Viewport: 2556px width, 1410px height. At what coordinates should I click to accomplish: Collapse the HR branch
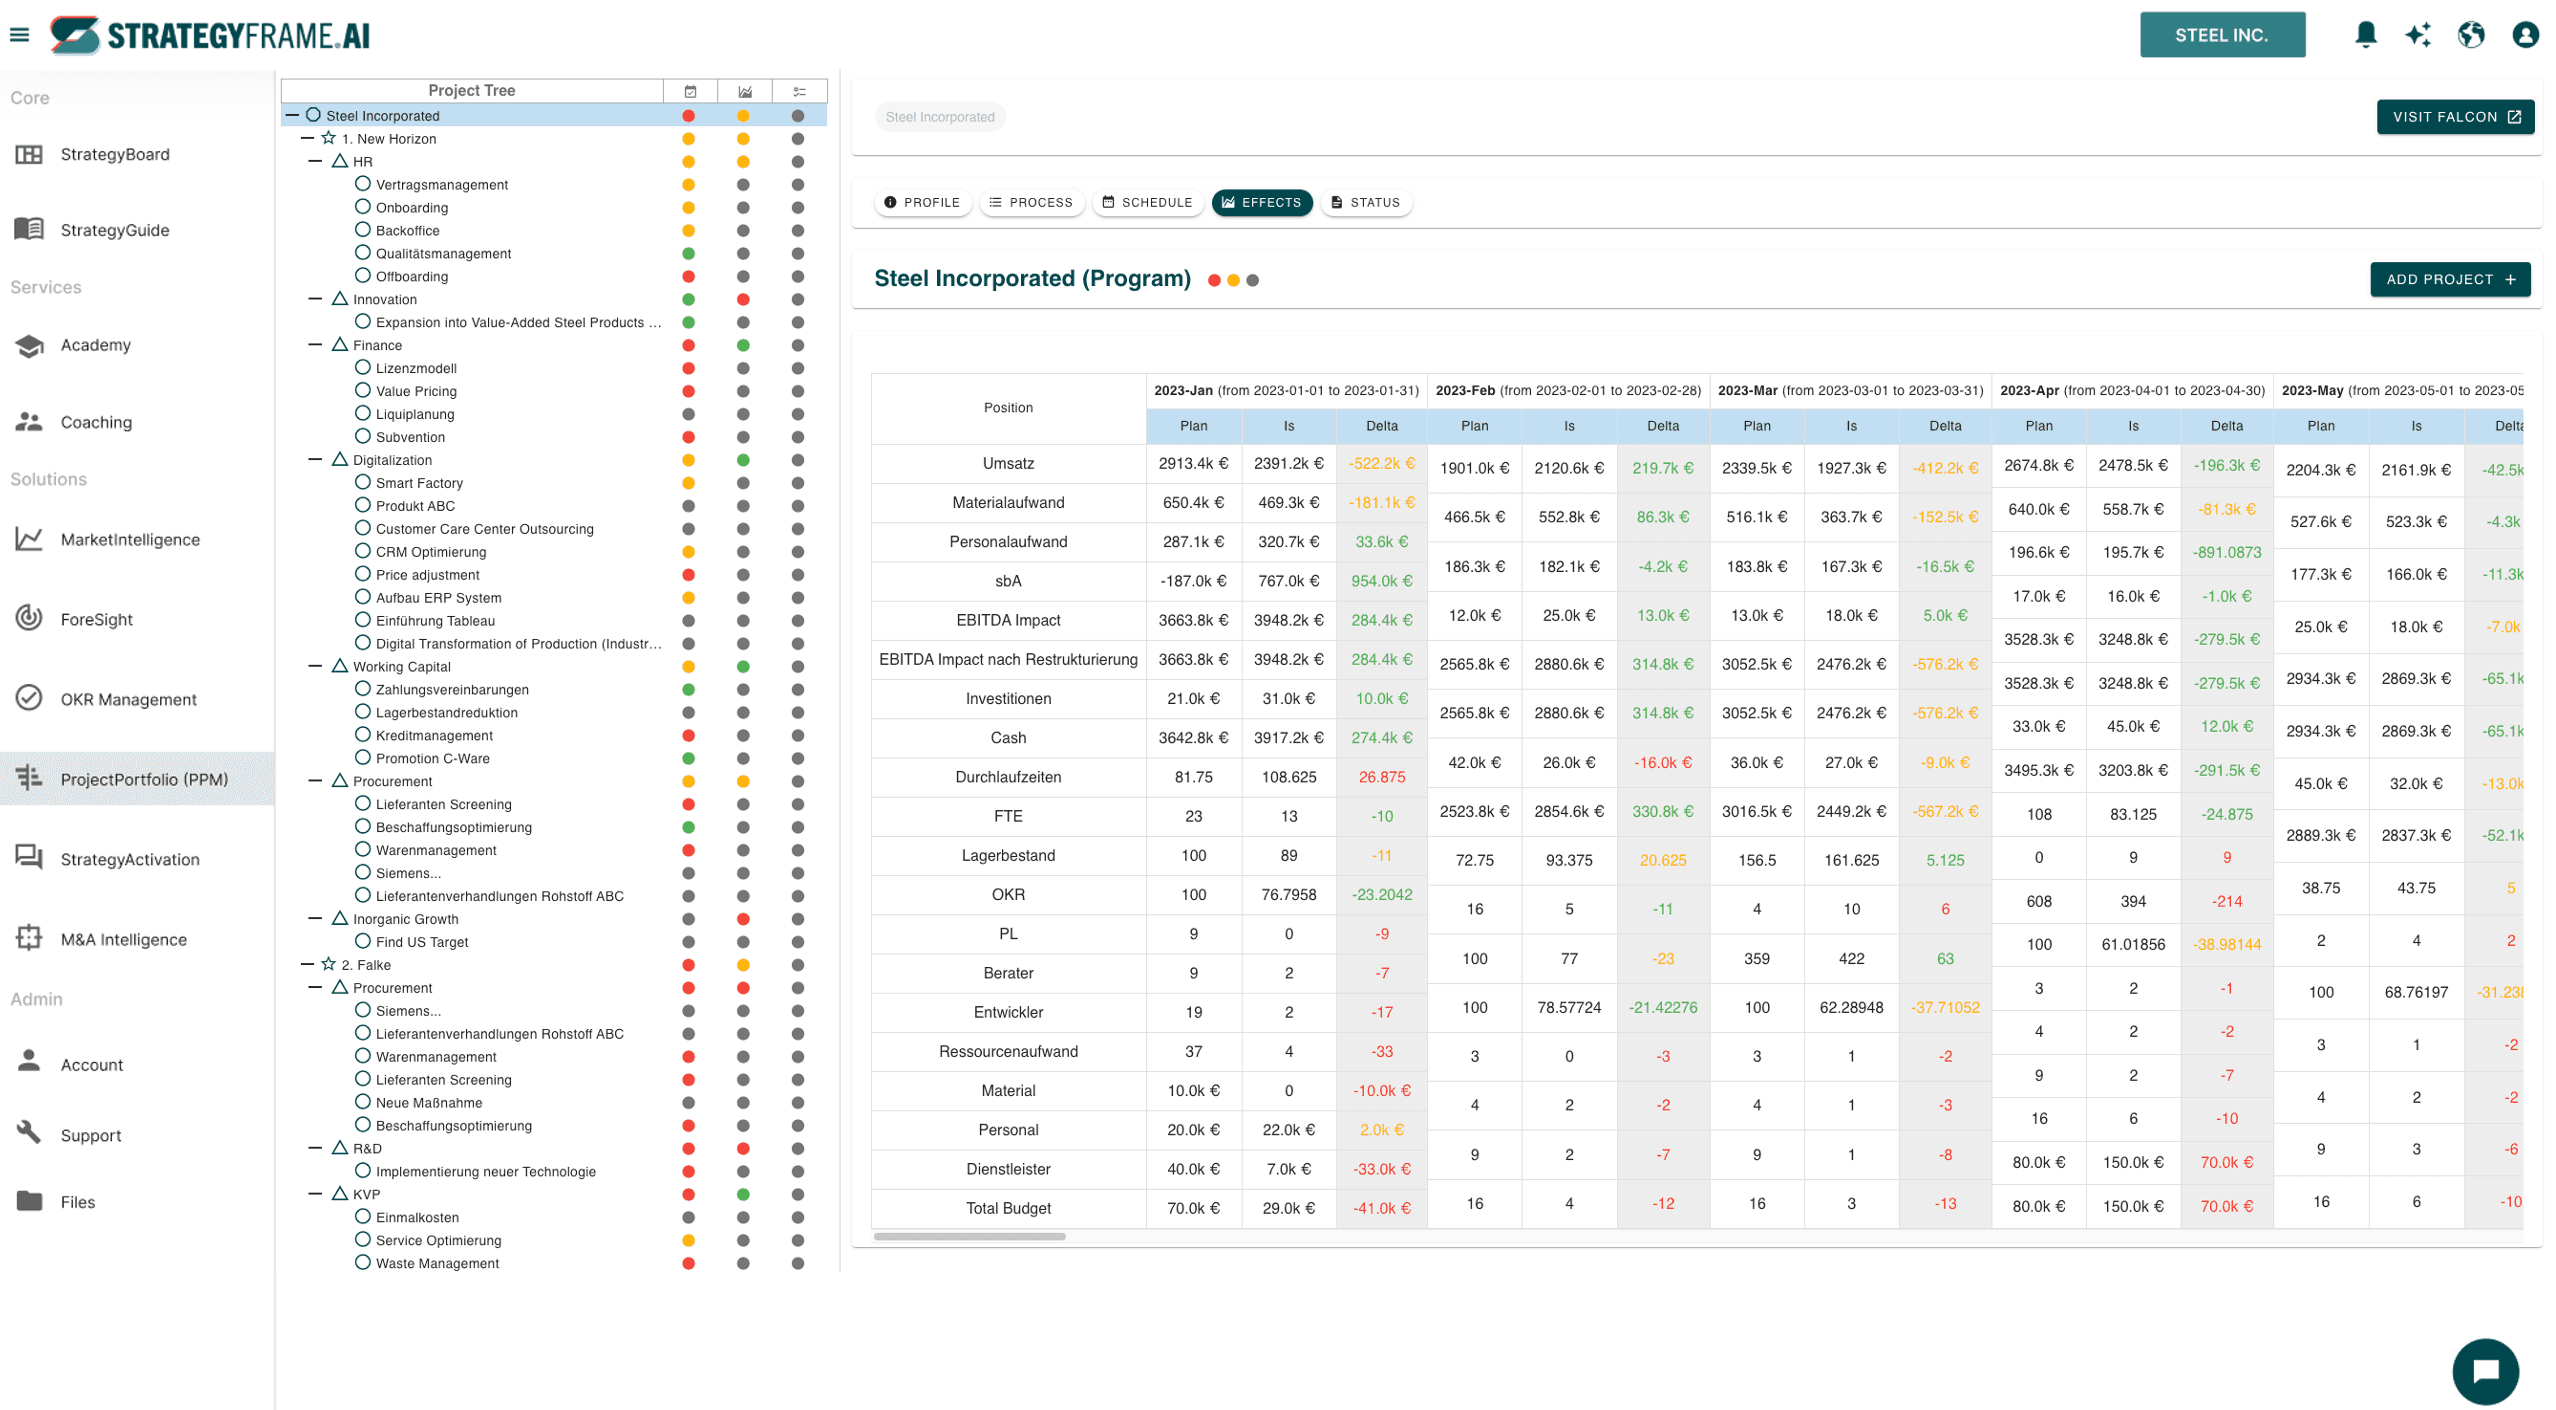point(315,161)
